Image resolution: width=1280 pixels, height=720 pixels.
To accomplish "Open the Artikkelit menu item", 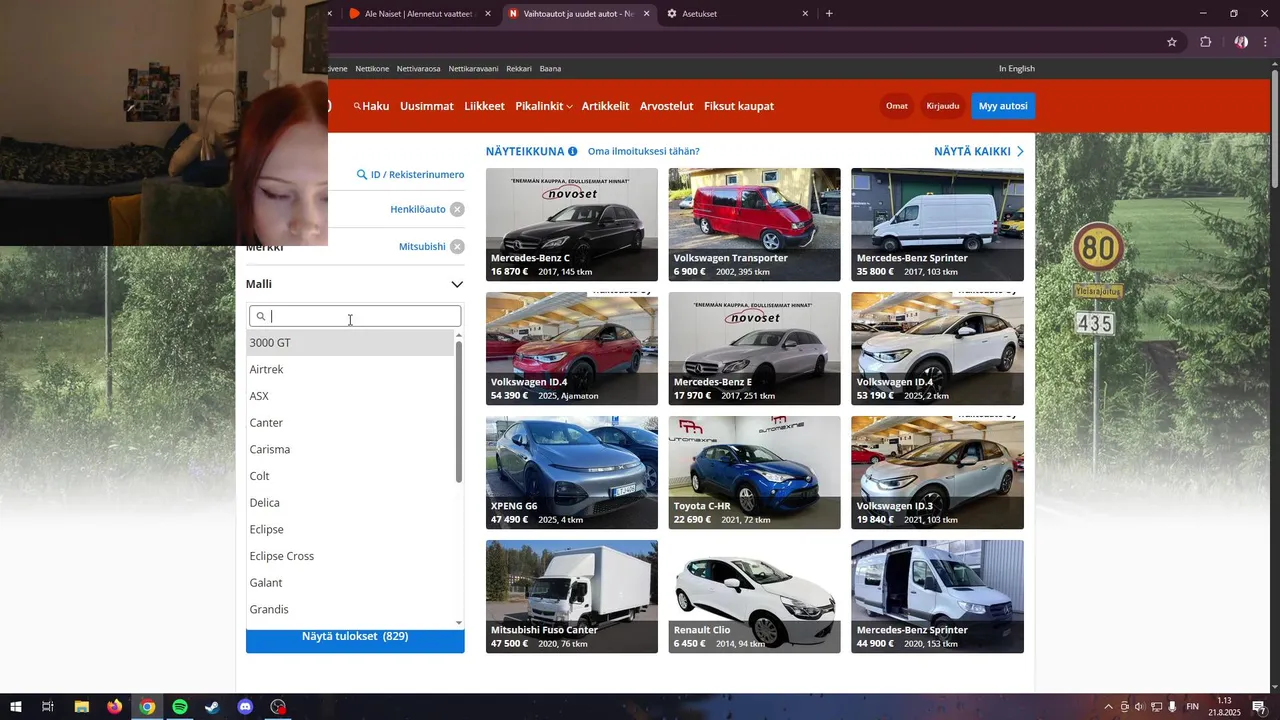I will tap(606, 106).
